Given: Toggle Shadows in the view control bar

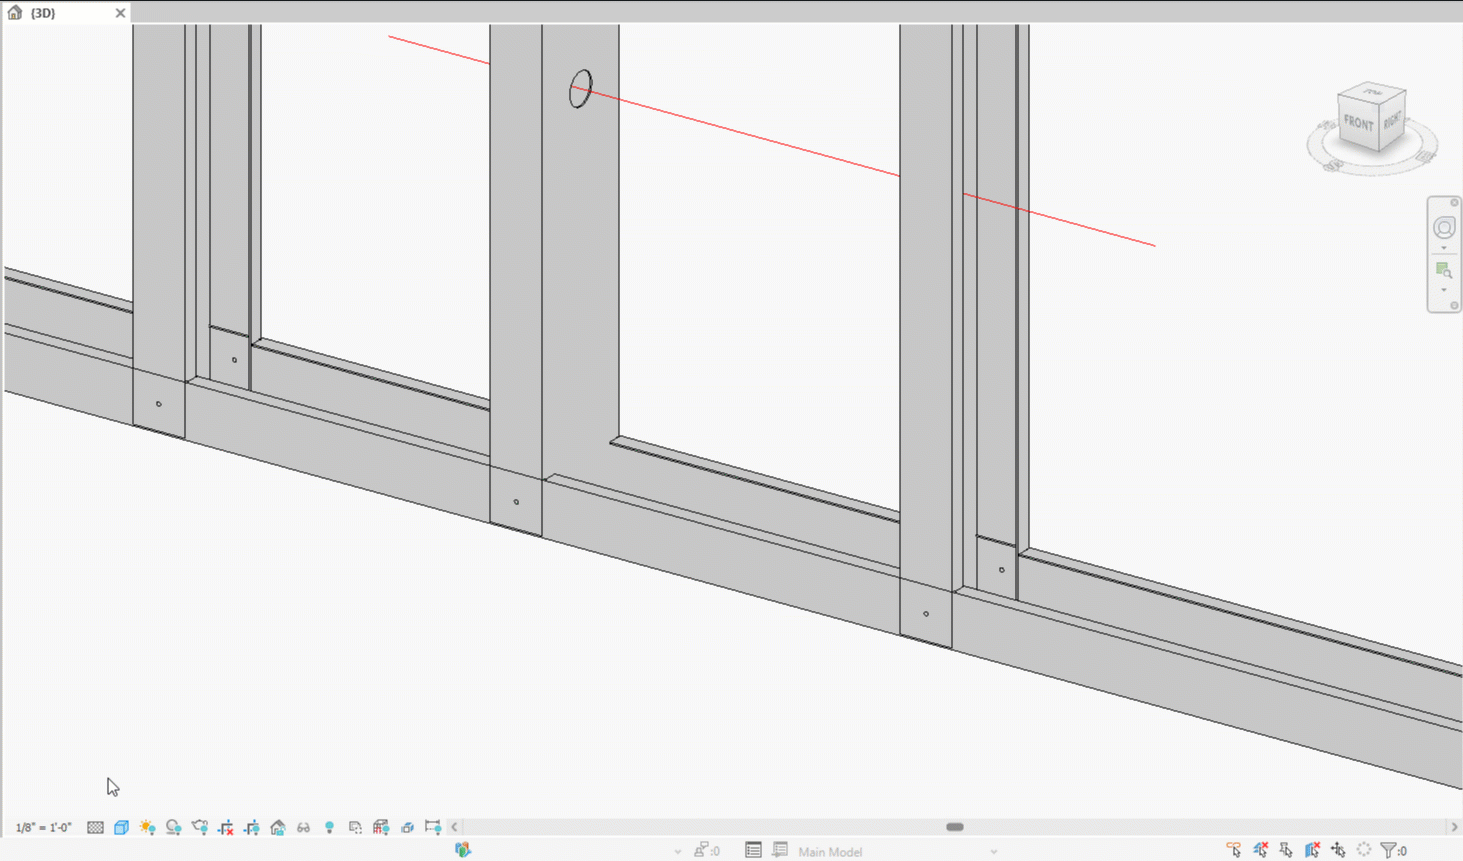Looking at the screenshot, I should tap(173, 827).
